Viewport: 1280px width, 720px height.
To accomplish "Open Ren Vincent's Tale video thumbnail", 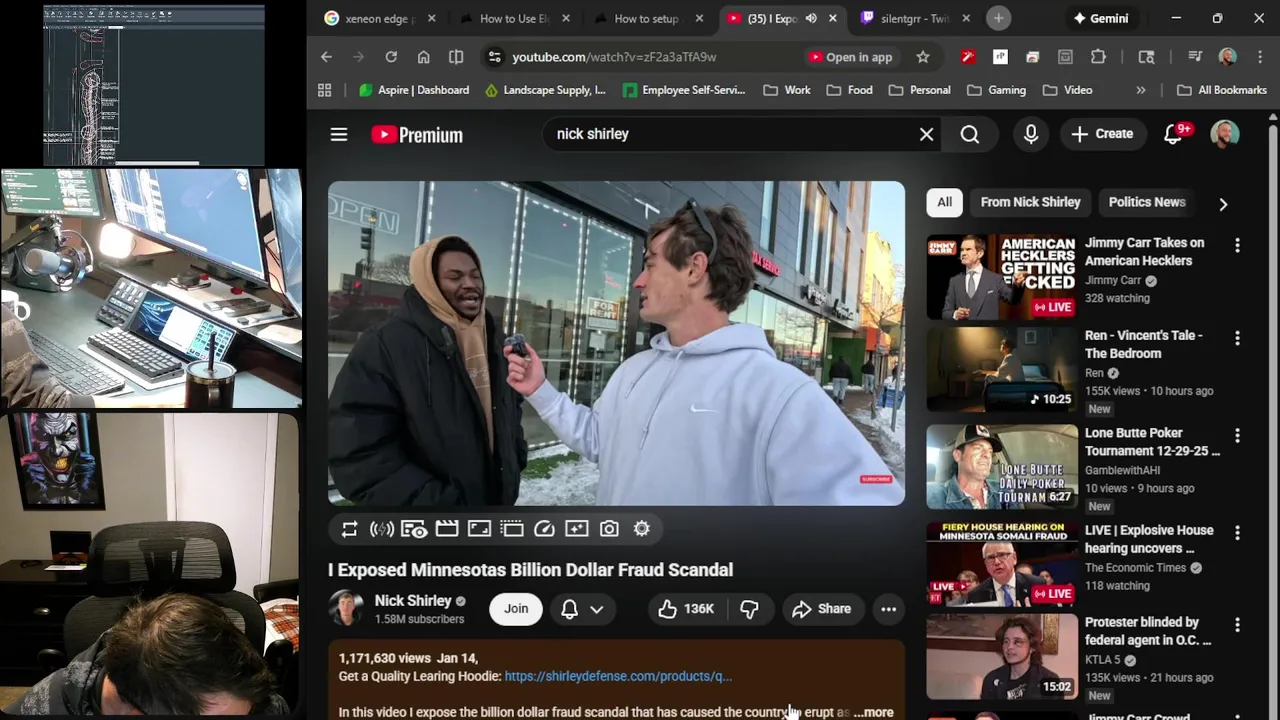I will point(1002,369).
